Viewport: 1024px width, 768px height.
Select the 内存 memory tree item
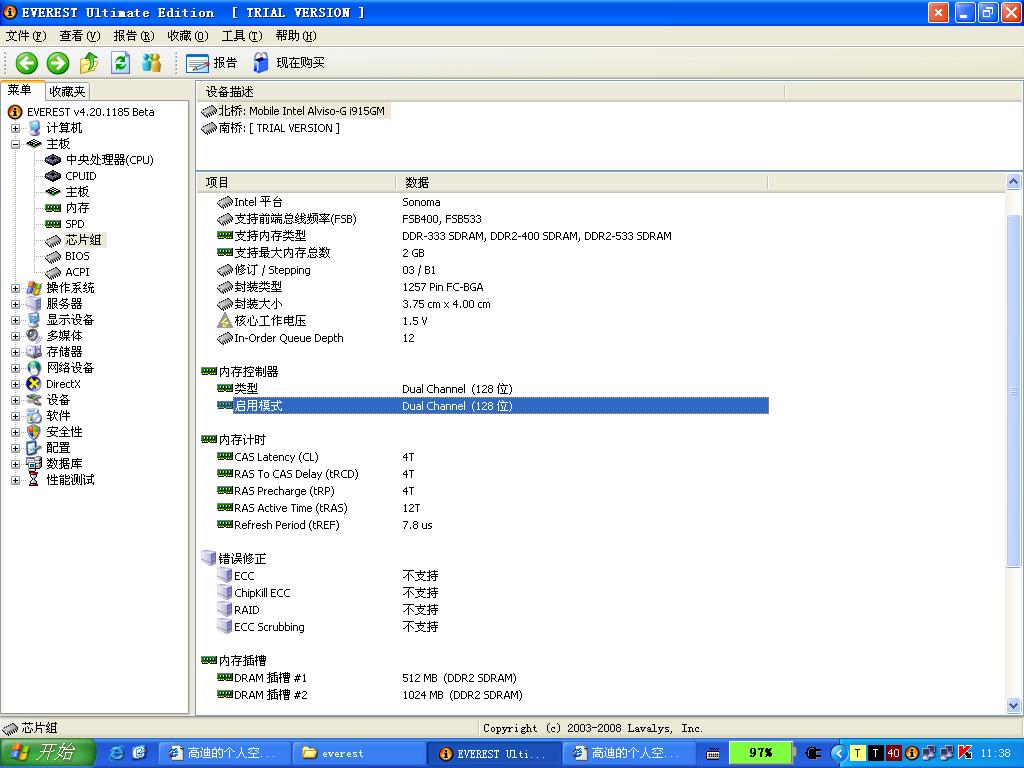point(77,208)
